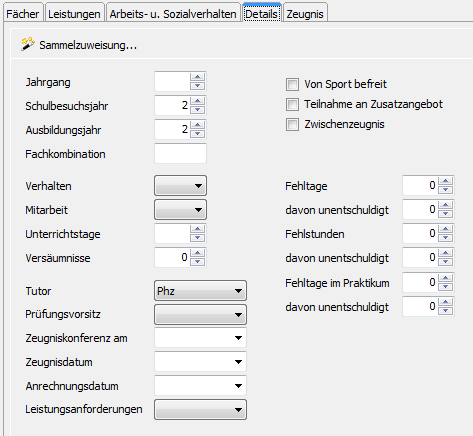Increase Fehltage using the up arrow
The image size is (473, 436).
[445, 181]
